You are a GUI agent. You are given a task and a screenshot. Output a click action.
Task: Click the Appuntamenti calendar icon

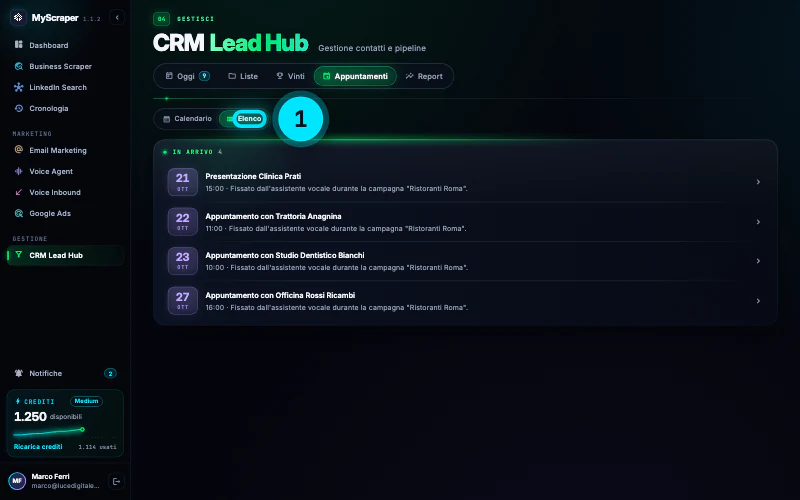[x=327, y=76]
